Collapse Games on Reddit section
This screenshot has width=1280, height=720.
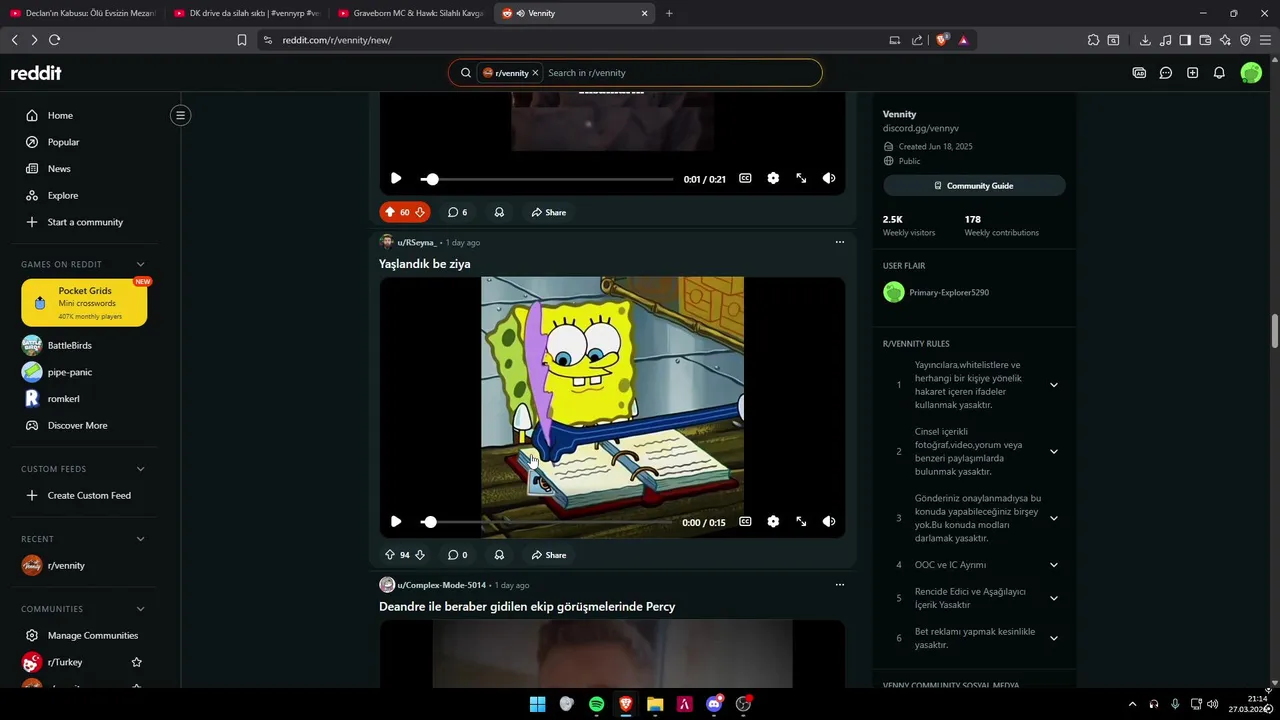click(x=140, y=264)
